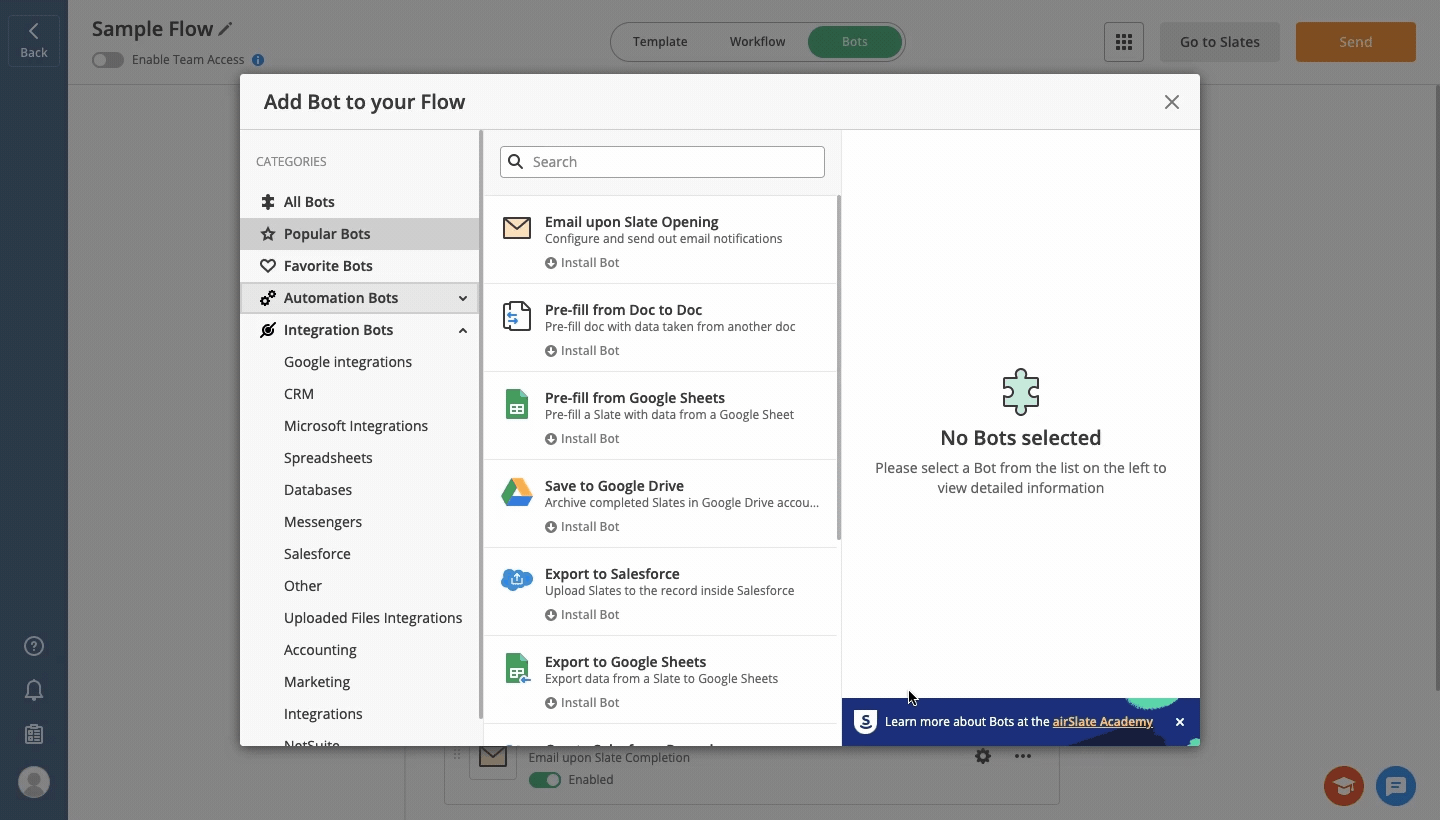Open the notifications bell
Image resolution: width=1440 pixels, height=820 pixels.
click(34, 690)
